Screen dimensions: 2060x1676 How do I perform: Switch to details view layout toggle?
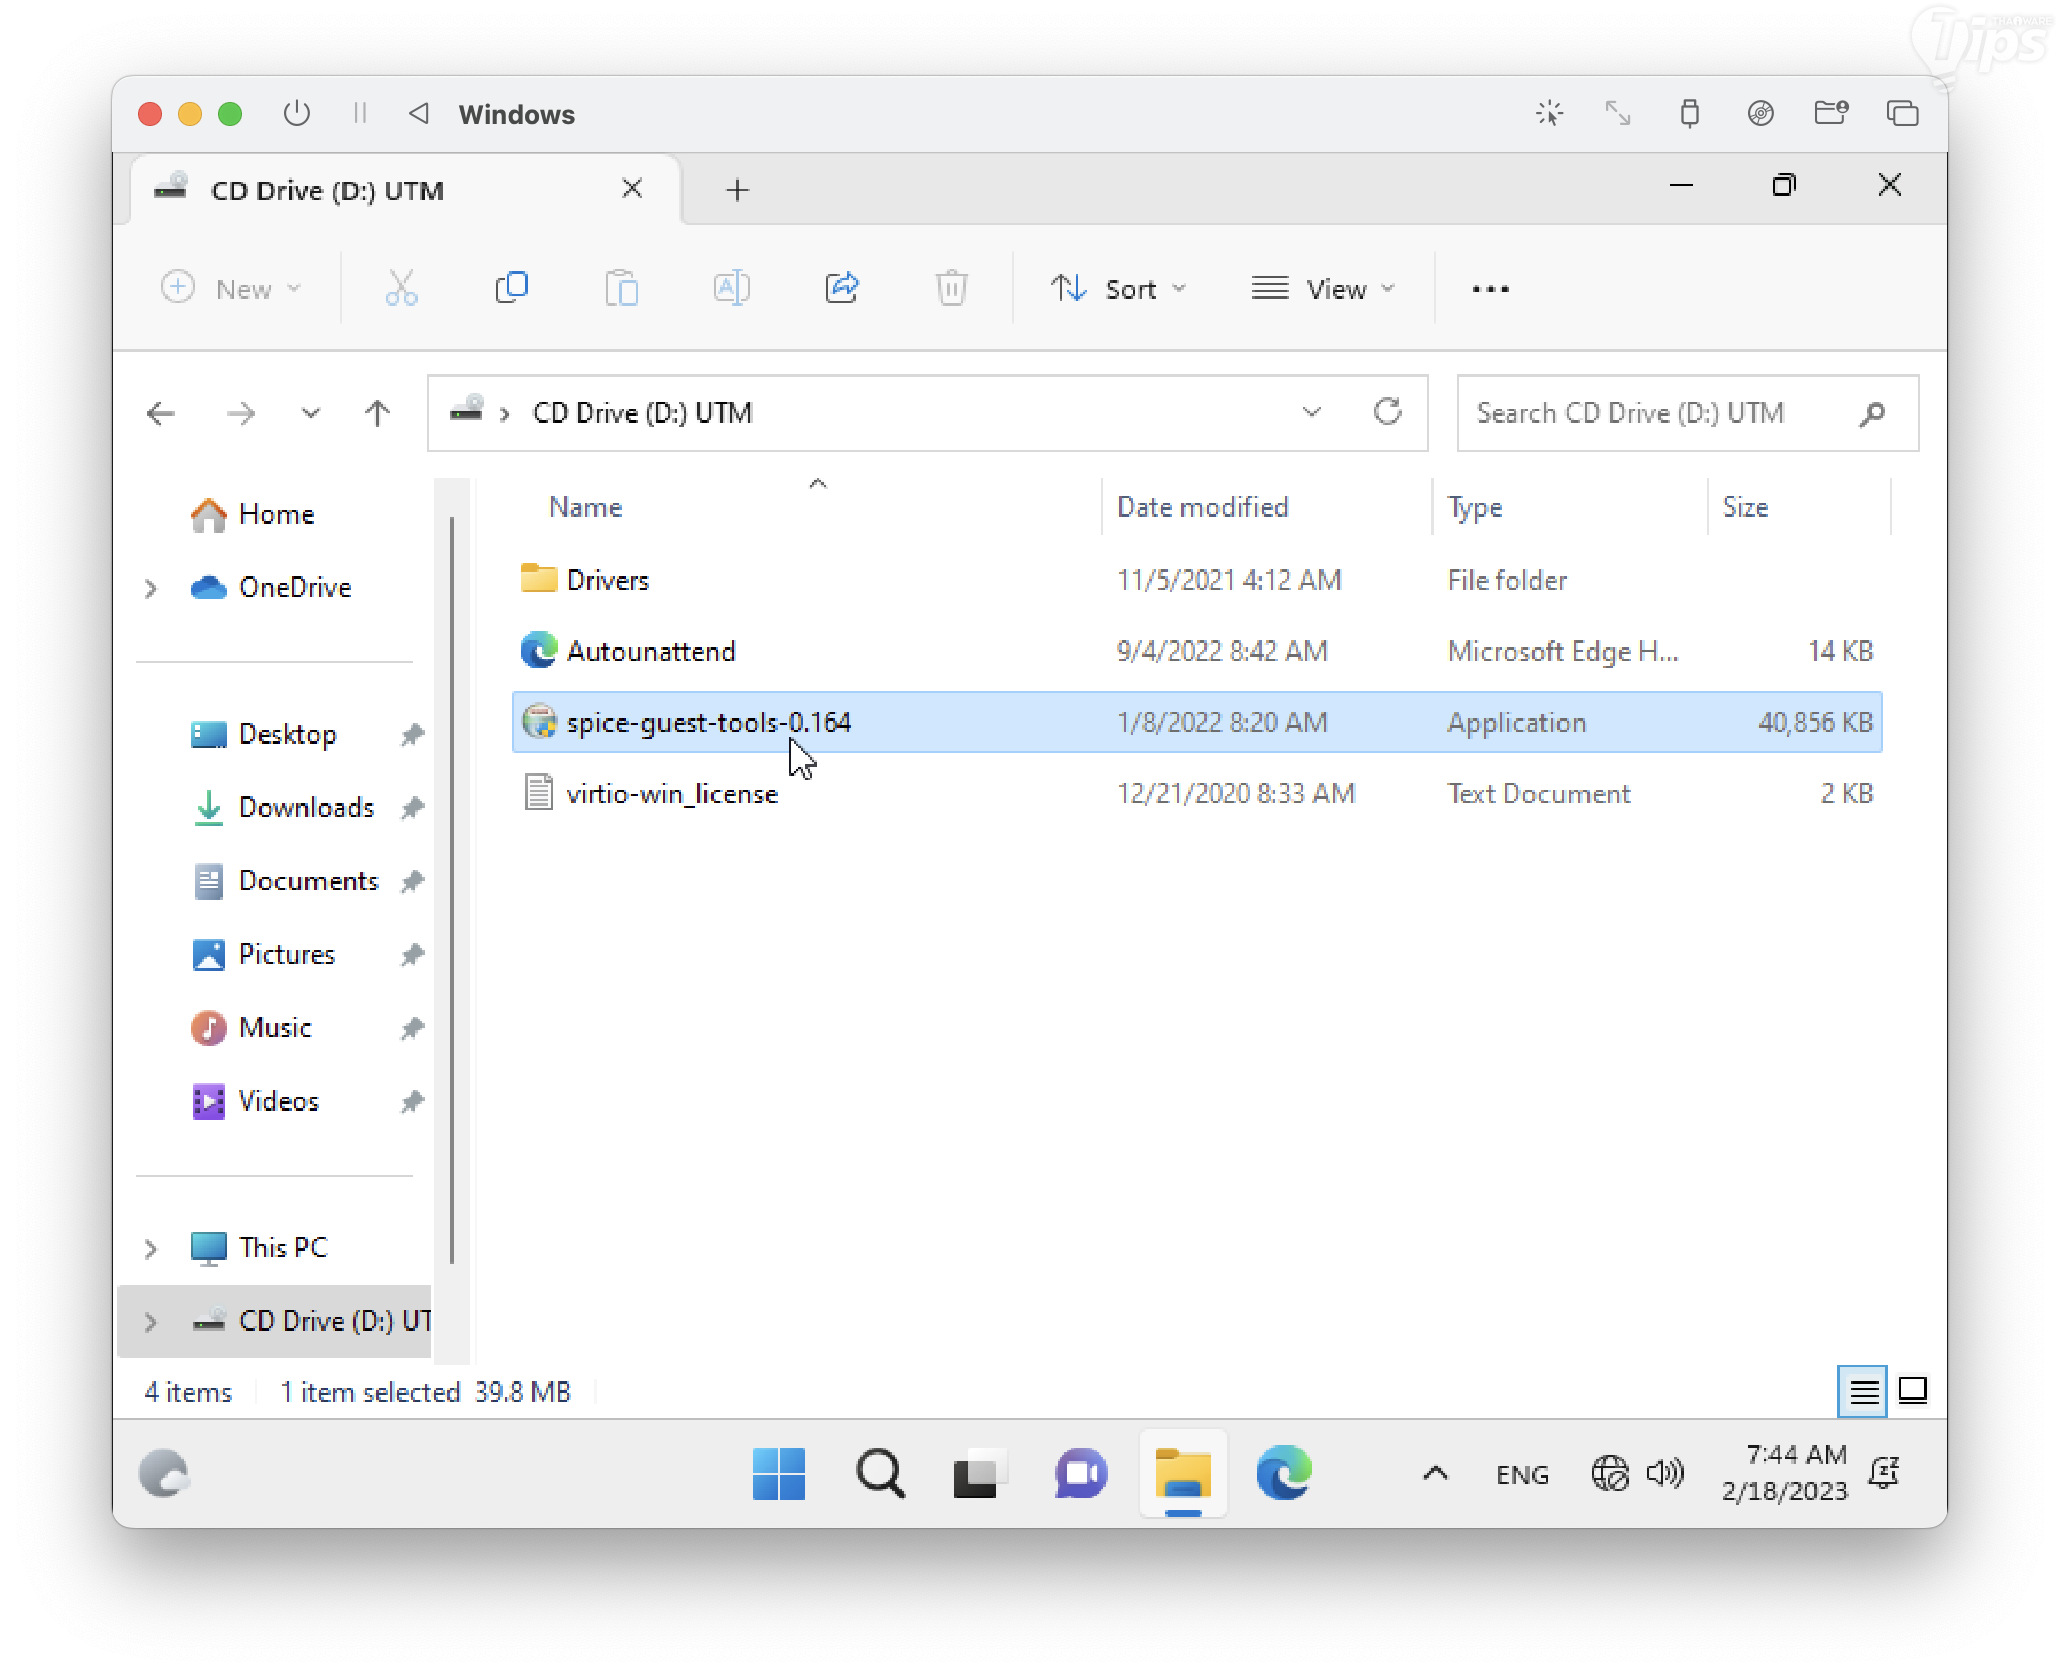click(x=1862, y=1391)
